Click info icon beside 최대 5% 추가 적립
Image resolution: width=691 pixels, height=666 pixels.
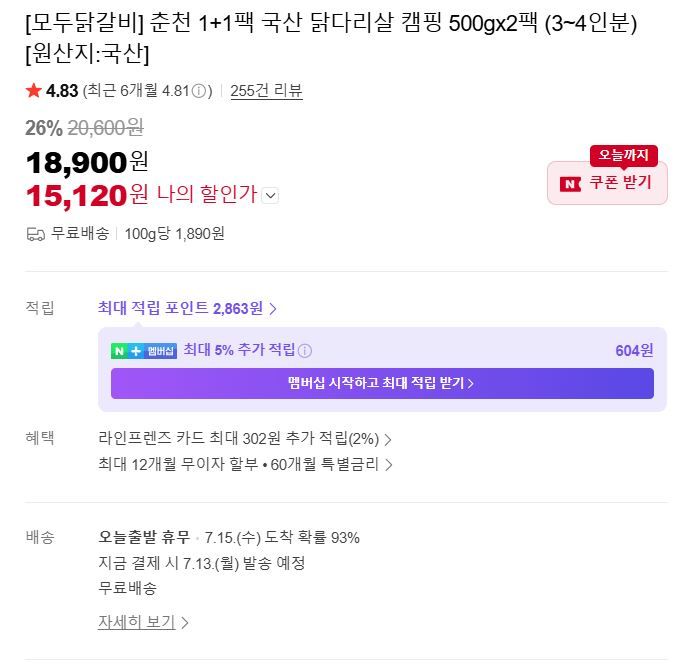click(305, 351)
